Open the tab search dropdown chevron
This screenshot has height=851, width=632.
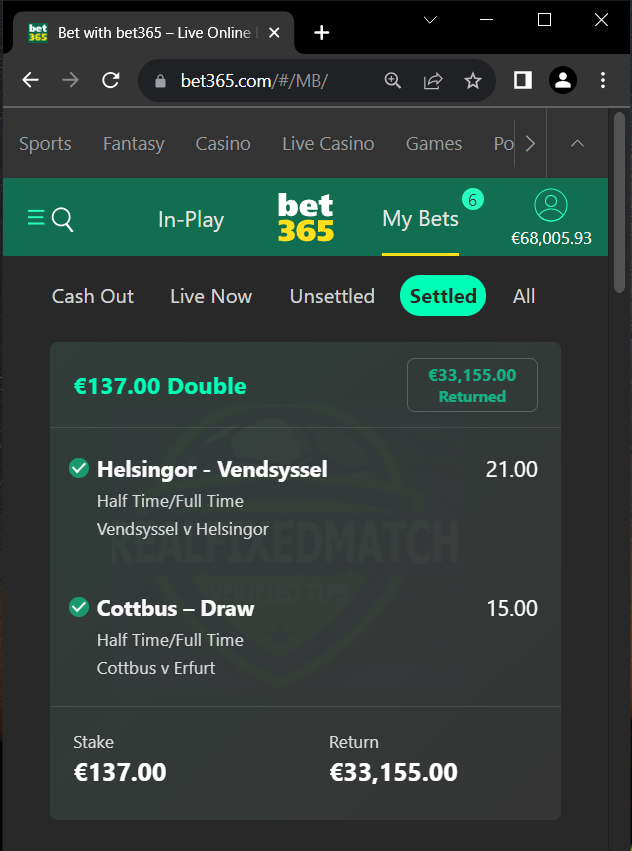coord(431,20)
